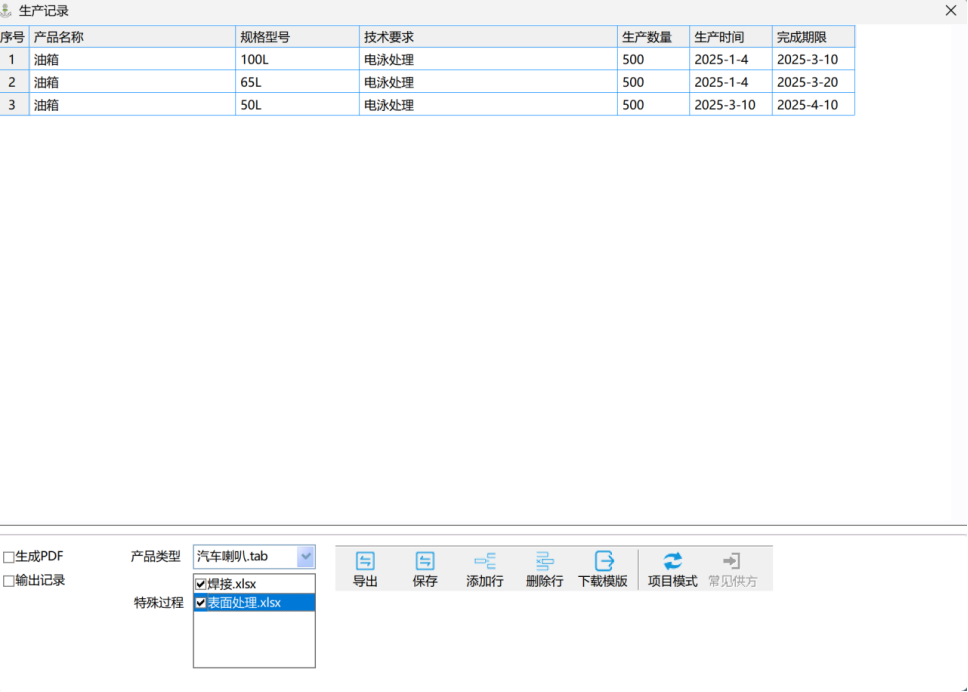Uncheck 焊接.xlsx in special process list
This screenshot has height=692, width=968.
point(201,584)
